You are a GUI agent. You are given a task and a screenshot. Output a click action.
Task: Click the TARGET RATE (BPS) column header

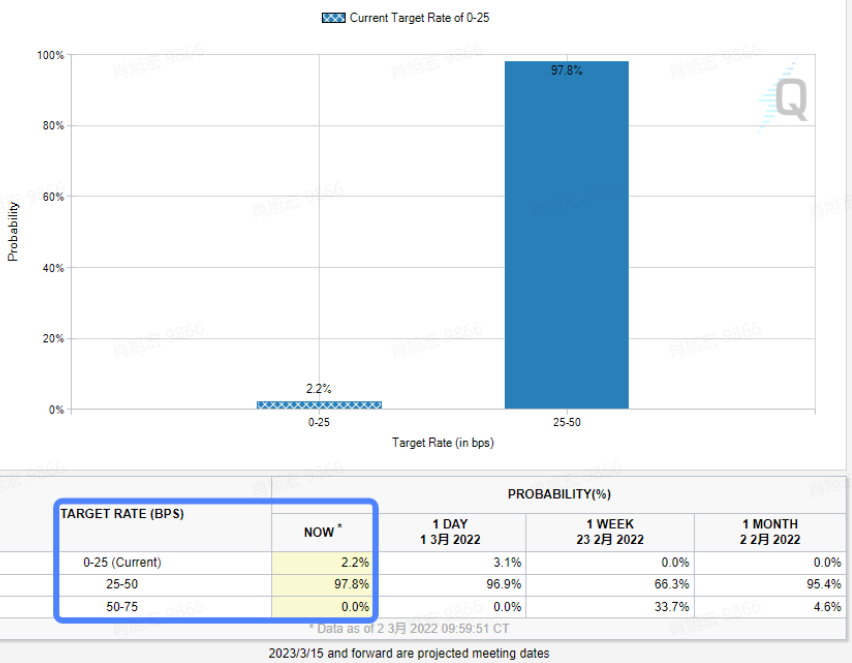pos(122,514)
